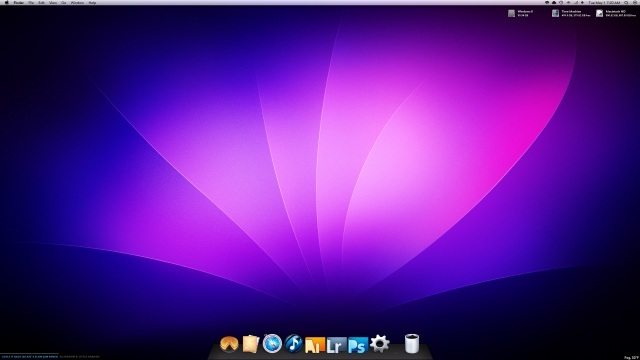Click the rightmost menu bar status icon

click(x=634, y=2)
